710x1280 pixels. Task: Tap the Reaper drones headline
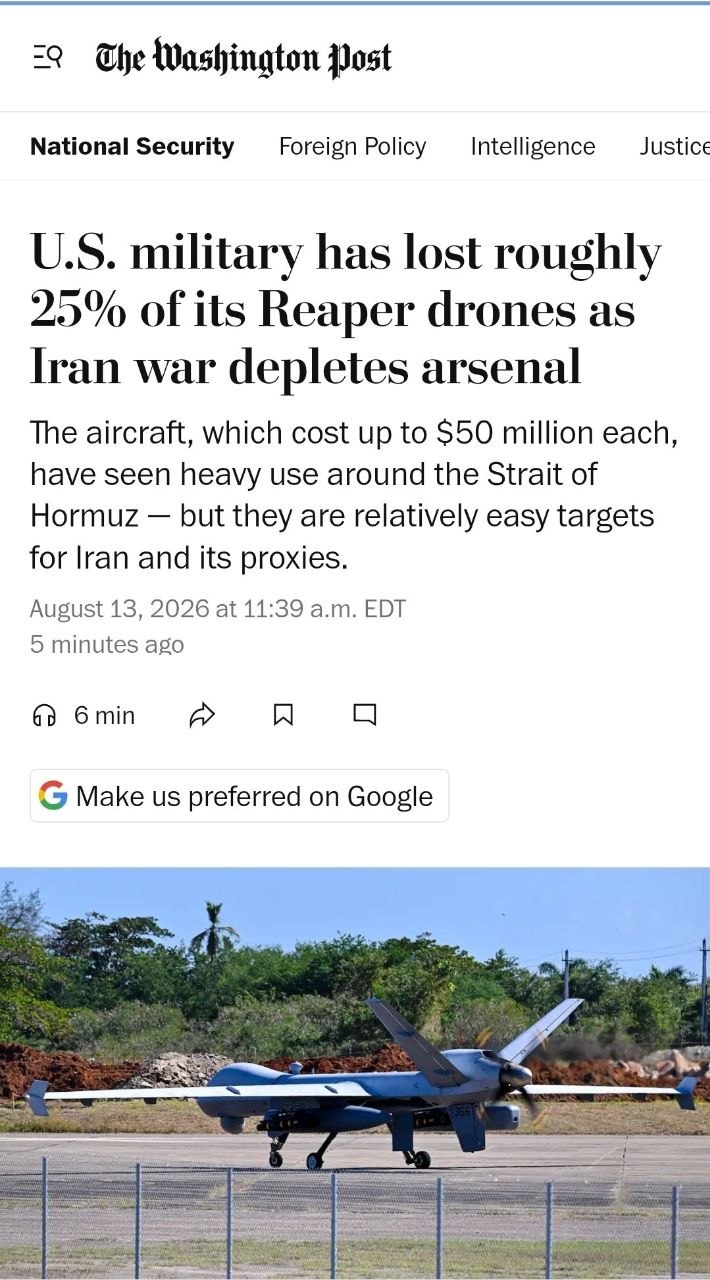coord(346,310)
